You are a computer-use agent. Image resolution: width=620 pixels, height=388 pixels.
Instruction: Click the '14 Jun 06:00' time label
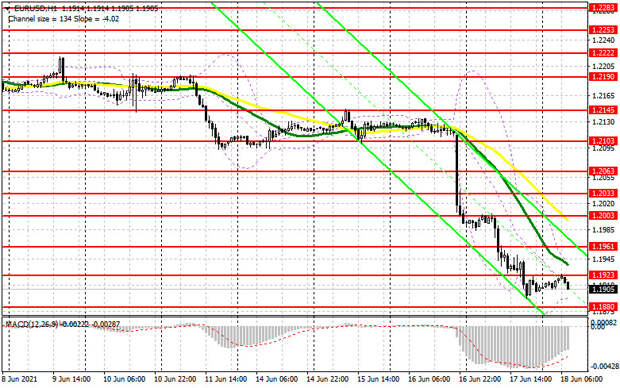(277, 379)
